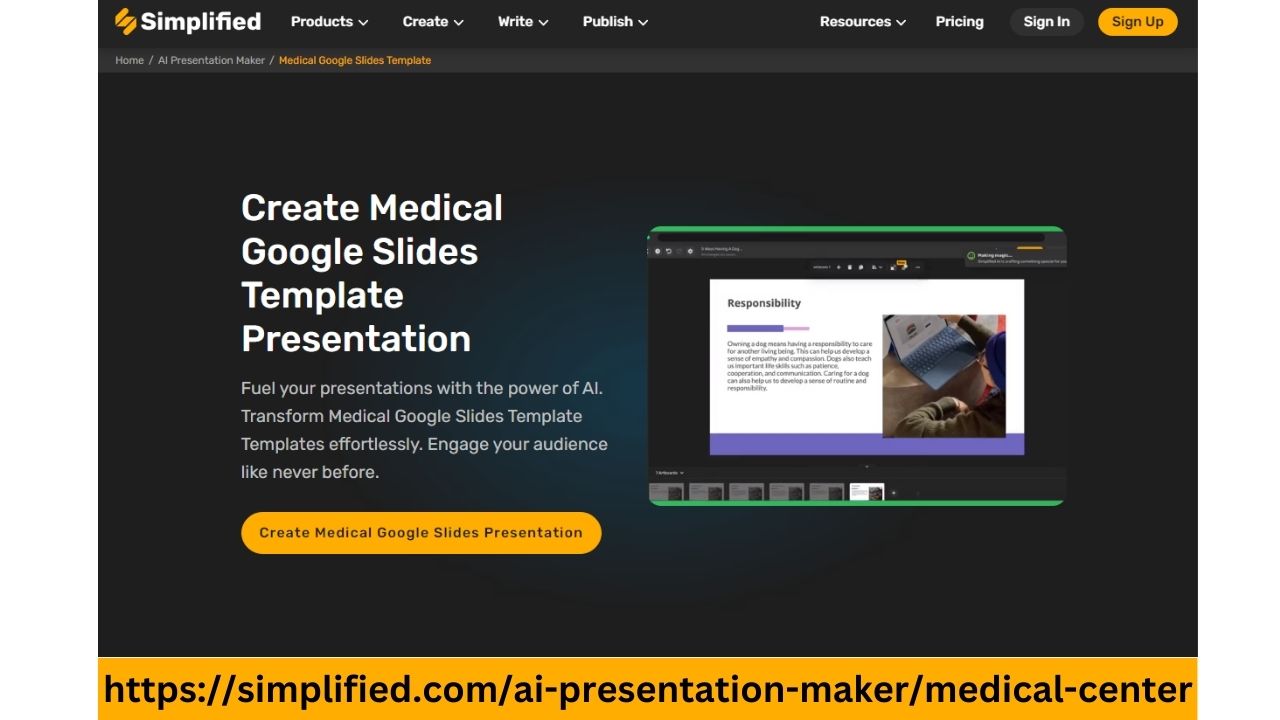
Task: Click the settings gear icon in preview
Action: (690, 251)
